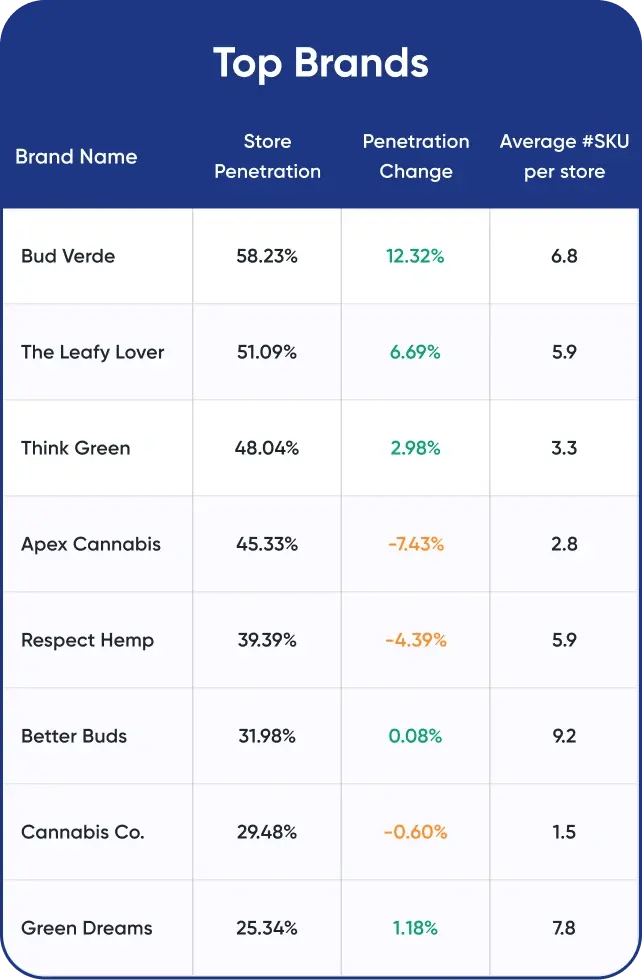Open the Respect Hemp brand entry

[87, 640]
